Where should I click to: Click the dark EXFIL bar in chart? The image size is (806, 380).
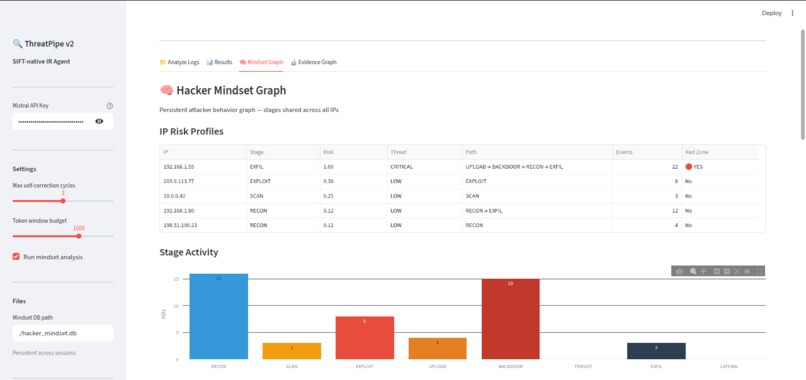coord(656,351)
